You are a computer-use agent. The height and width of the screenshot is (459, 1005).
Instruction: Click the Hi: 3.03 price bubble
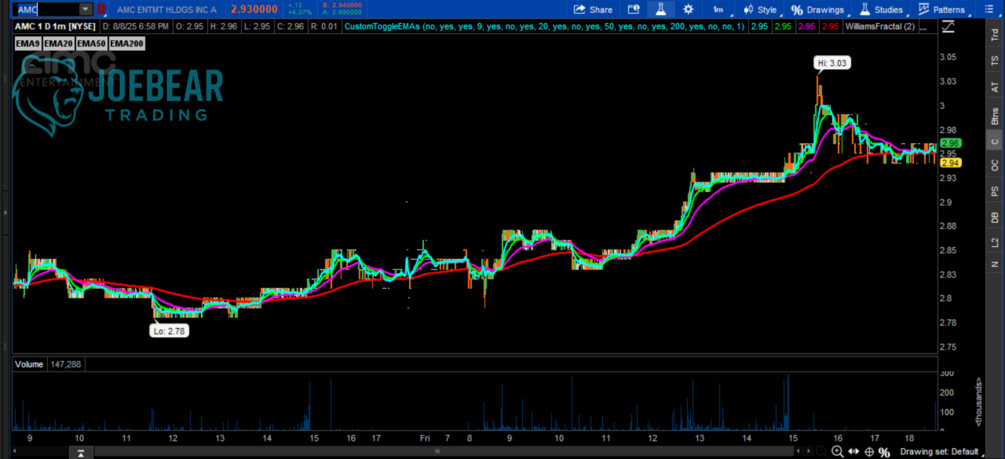click(832, 63)
